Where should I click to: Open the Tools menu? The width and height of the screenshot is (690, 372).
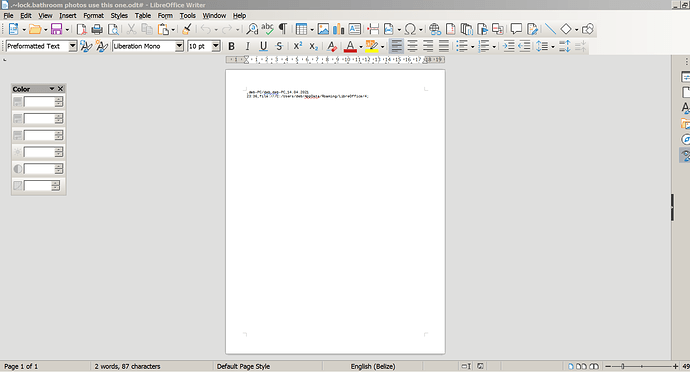tap(187, 15)
